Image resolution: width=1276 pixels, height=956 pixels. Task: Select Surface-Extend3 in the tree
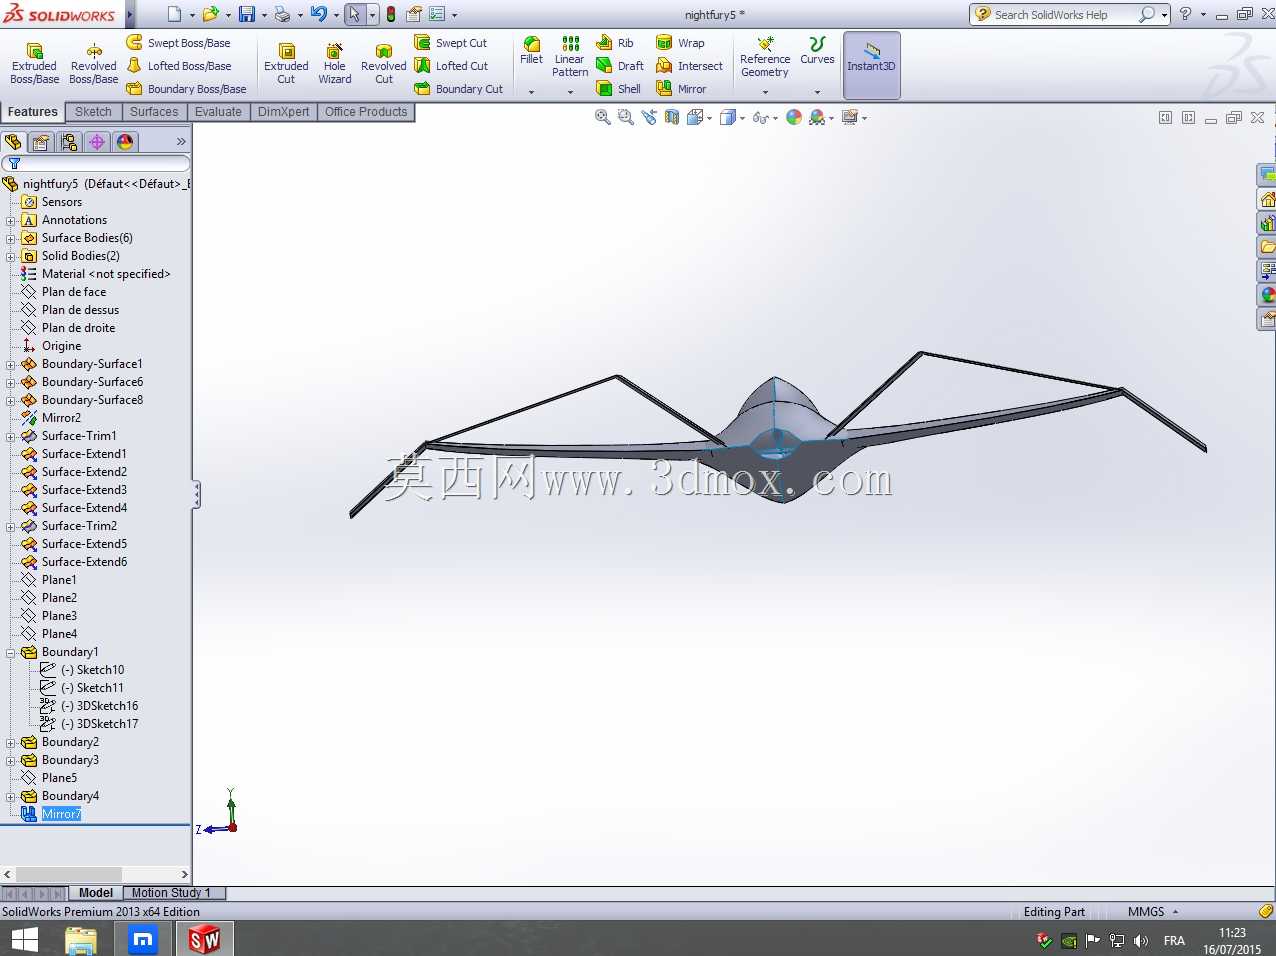84,490
